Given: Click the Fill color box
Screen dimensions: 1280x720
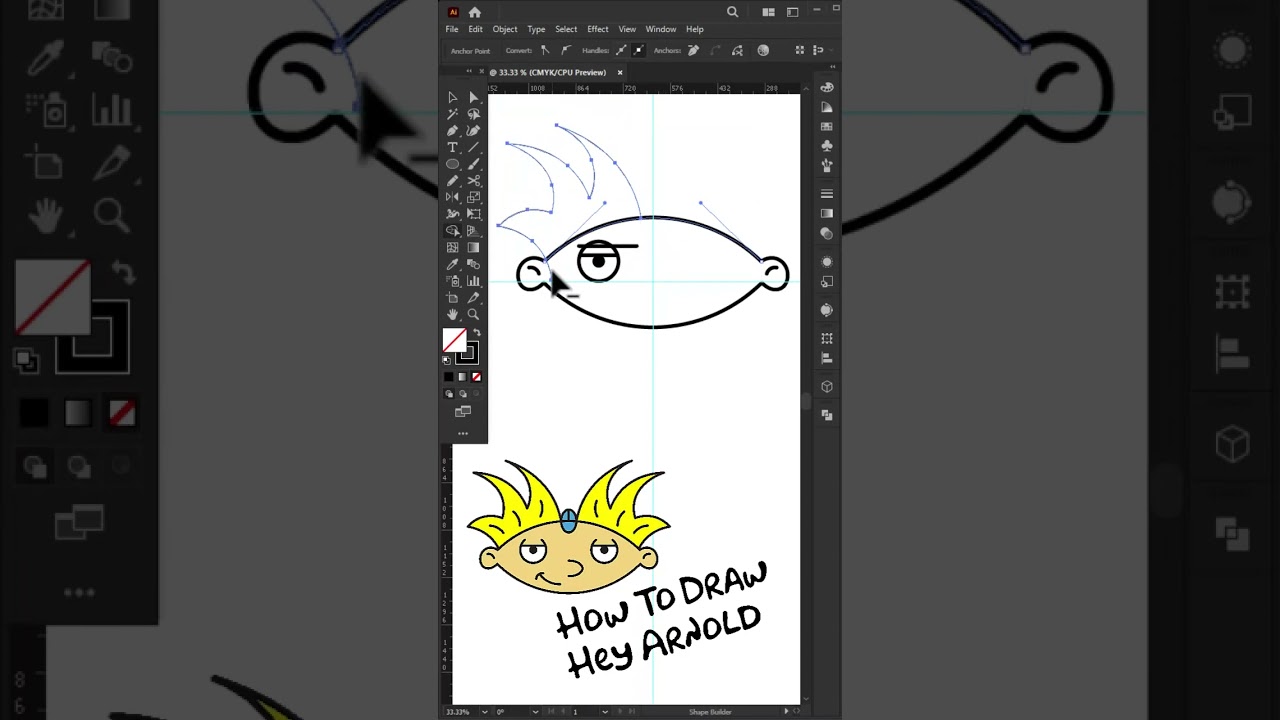Looking at the screenshot, I should (x=454, y=340).
